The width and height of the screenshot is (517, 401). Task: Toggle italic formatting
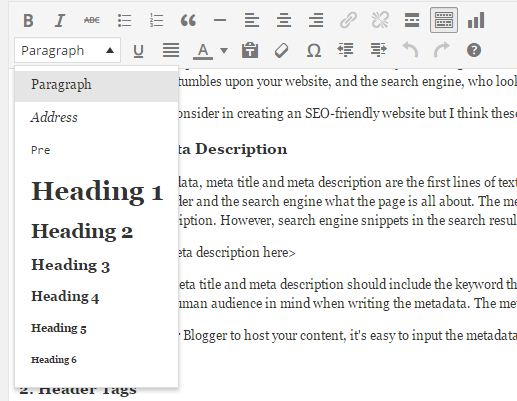pyautogui.click(x=60, y=21)
